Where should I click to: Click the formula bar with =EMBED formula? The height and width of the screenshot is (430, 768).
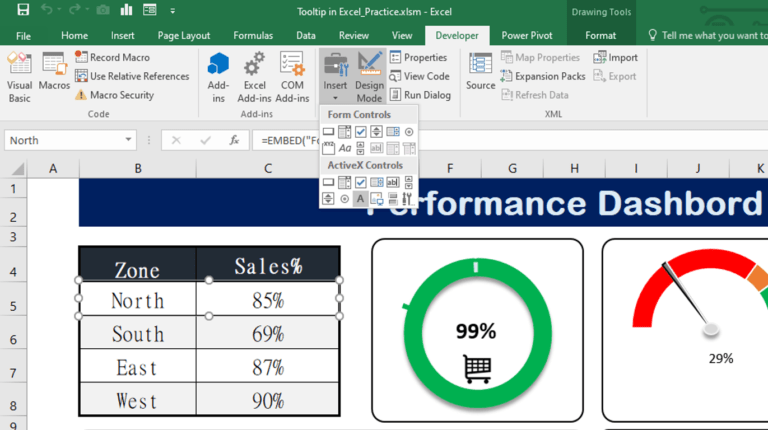509,140
